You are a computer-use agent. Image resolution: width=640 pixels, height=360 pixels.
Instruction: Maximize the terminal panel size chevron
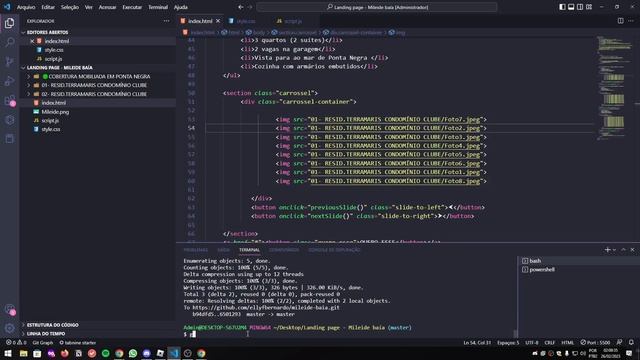point(623,249)
